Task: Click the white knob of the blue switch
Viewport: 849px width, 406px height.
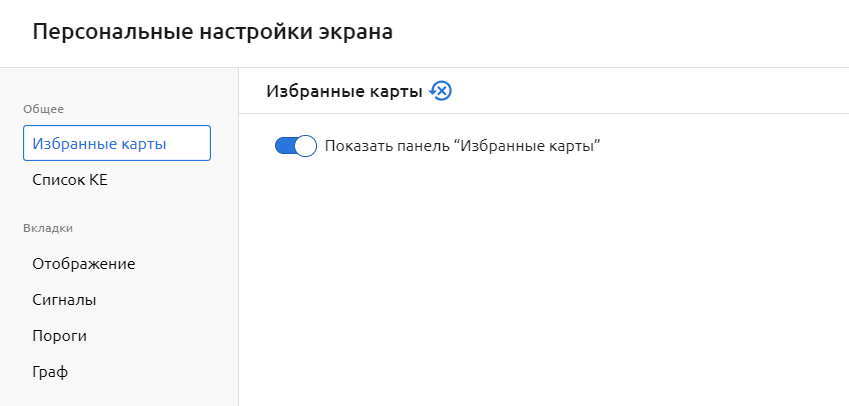Action: click(306, 146)
